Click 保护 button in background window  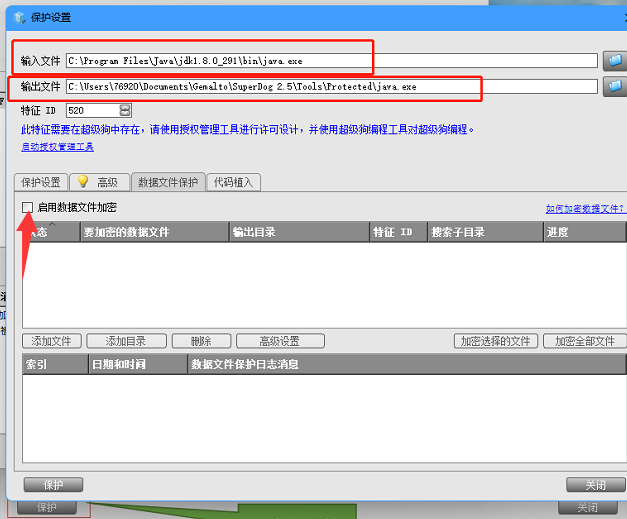[x=47, y=507]
